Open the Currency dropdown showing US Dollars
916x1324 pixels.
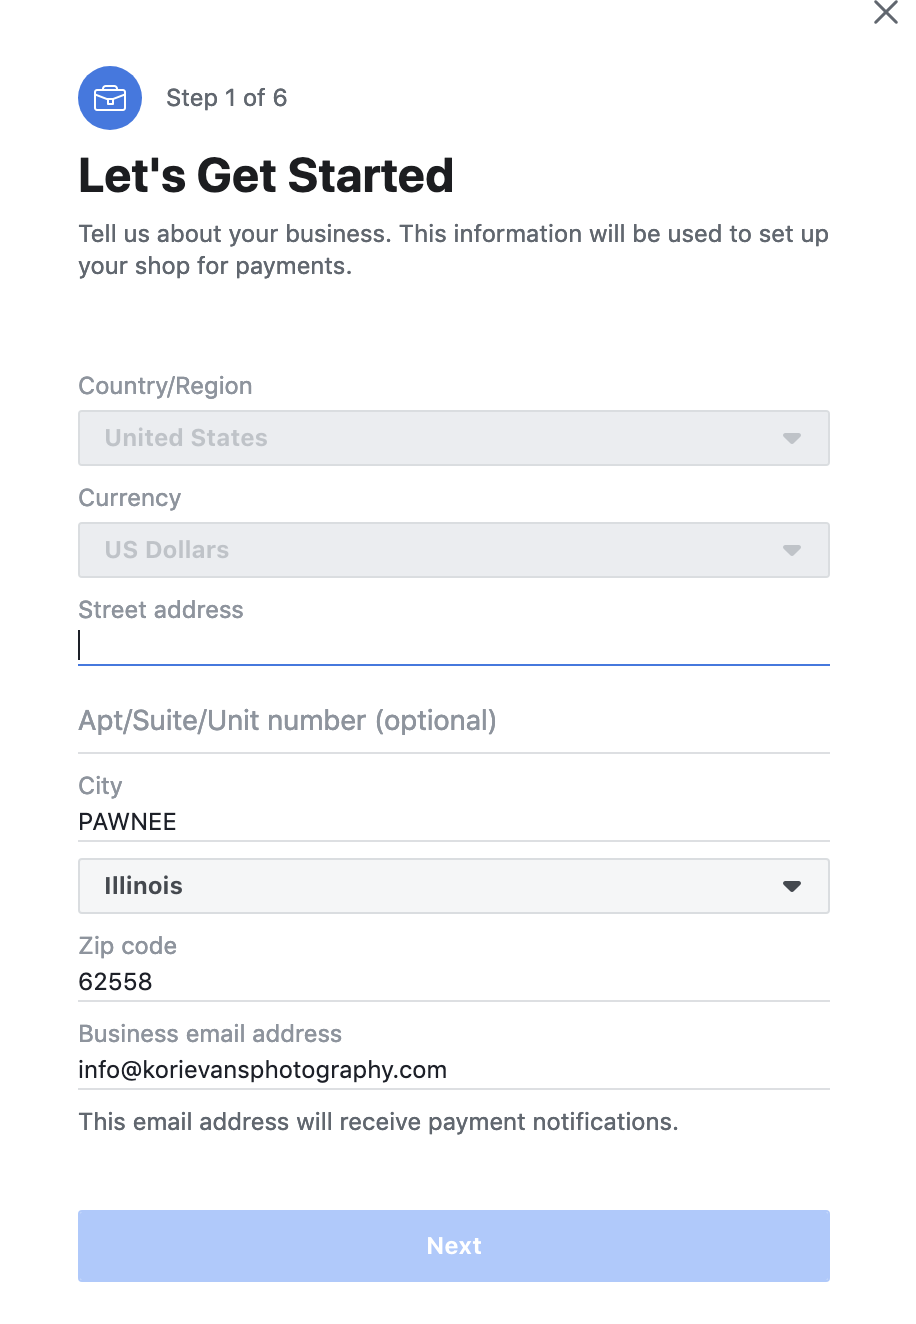pos(454,550)
